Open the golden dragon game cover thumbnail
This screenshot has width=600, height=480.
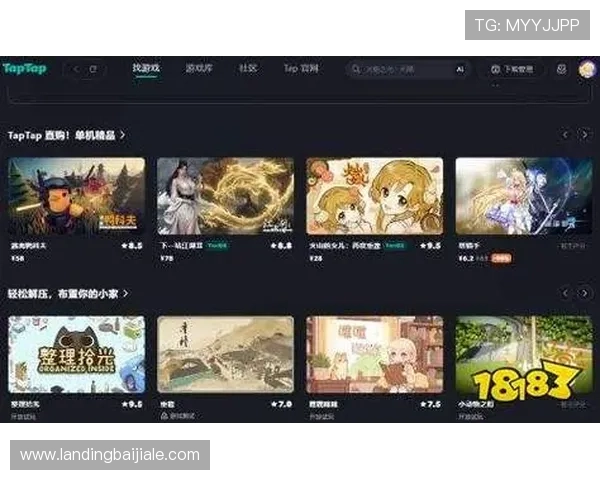[x=225, y=196]
